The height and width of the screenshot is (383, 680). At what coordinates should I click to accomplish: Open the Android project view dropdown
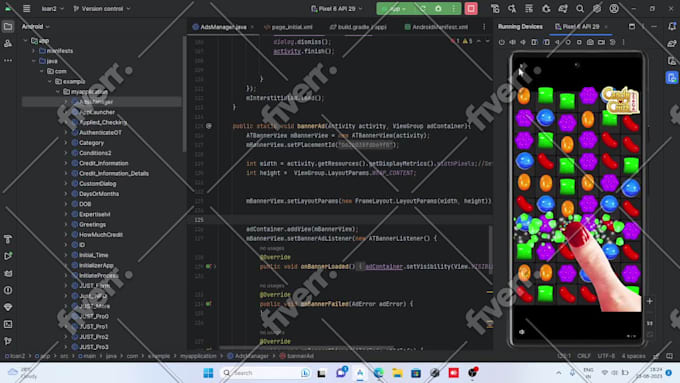[x=36, y=26]
